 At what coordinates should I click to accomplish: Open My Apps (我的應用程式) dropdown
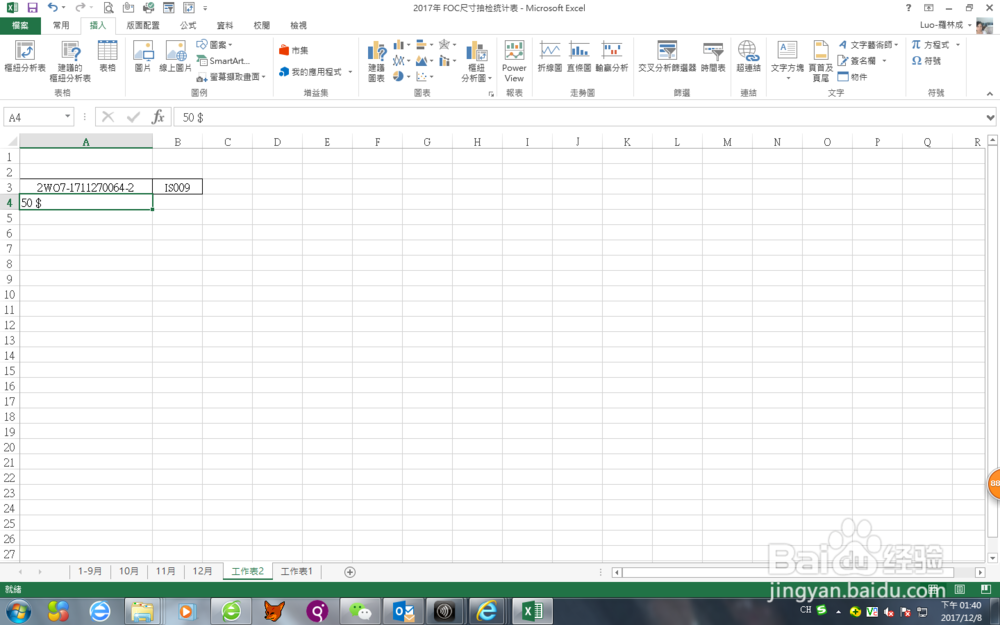pos(315,71)
